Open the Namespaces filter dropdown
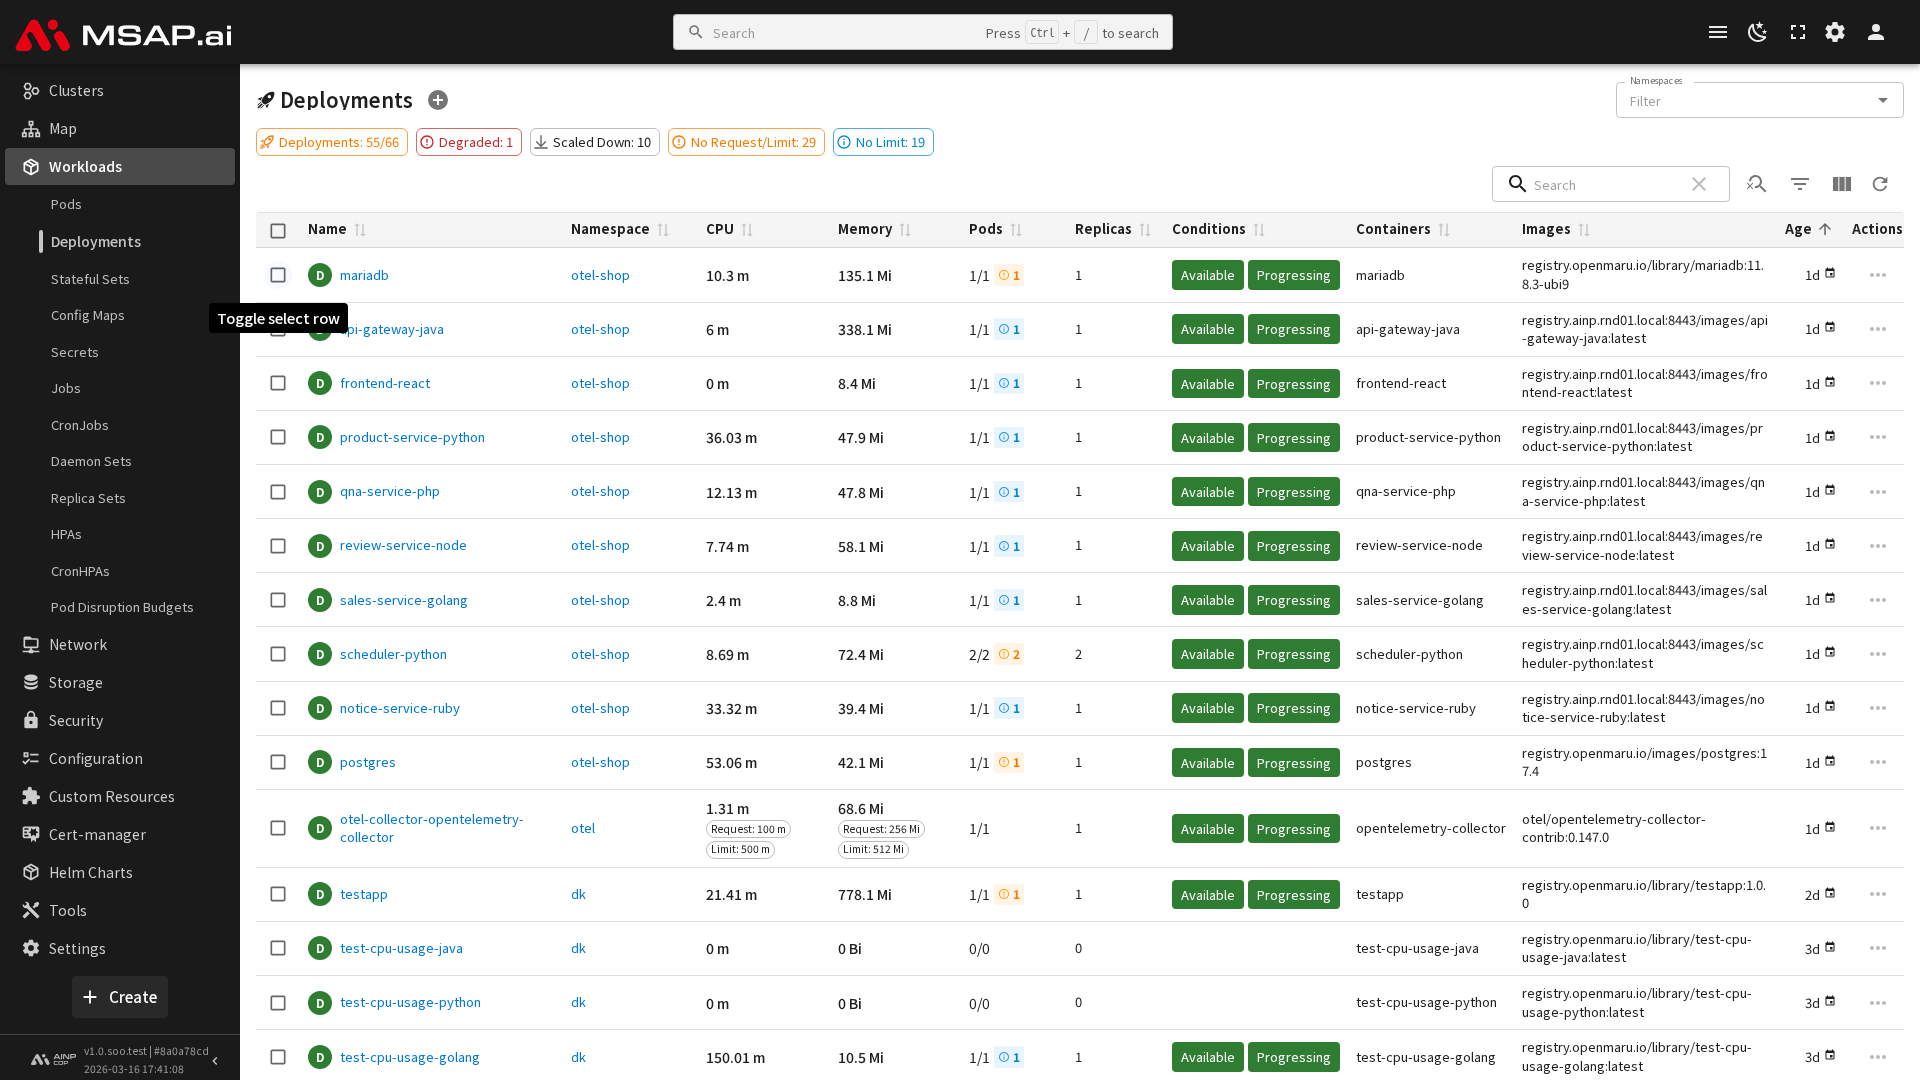Screen dimensions: 1920x1080 pyautogui.click(x=1759, y=100)
